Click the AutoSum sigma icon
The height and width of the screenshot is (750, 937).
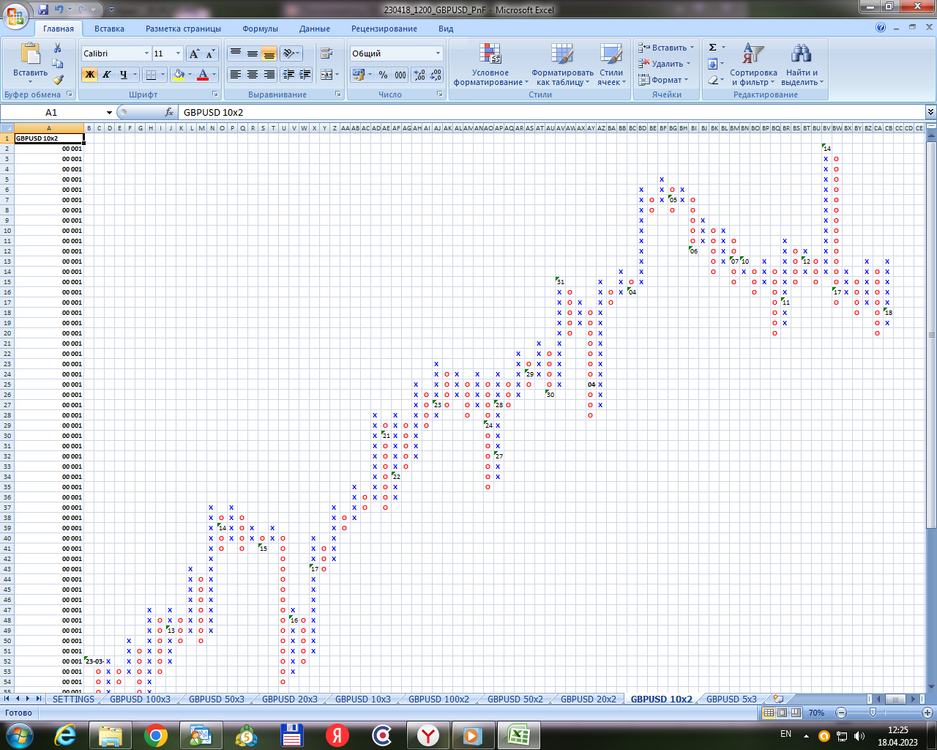[x=712, y=48]
